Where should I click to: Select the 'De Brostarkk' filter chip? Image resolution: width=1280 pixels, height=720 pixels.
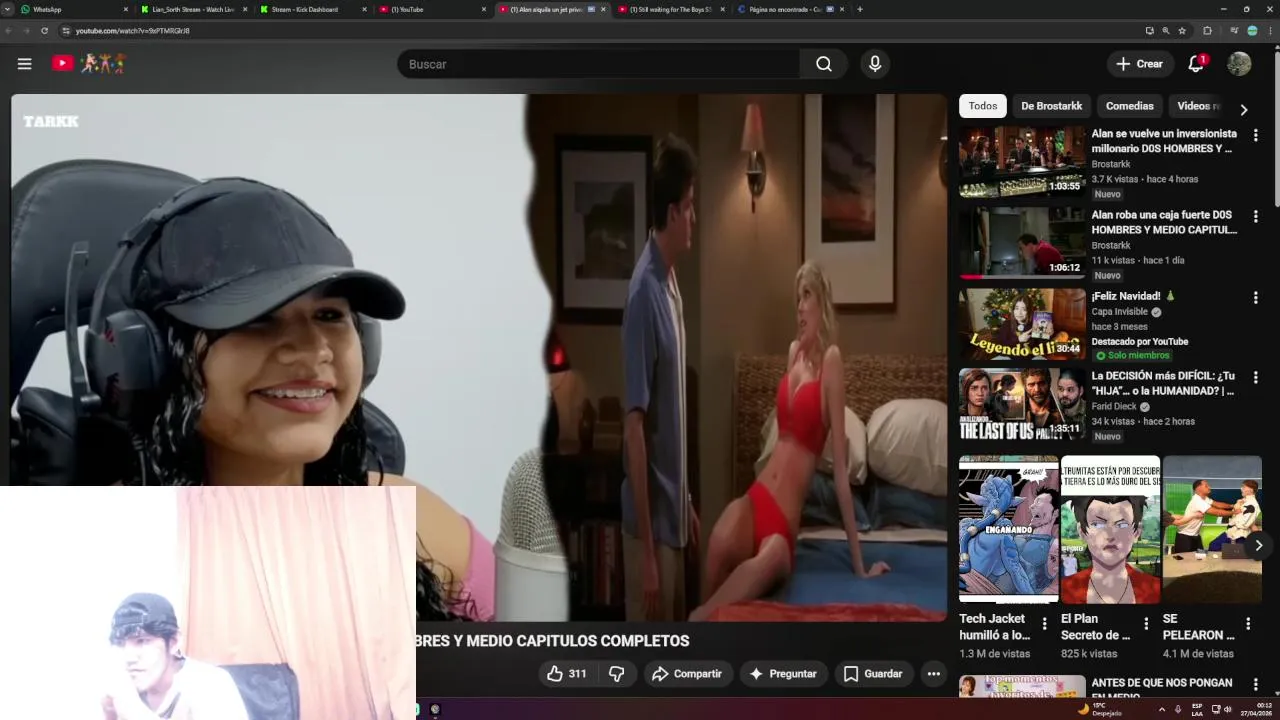click(x=1051, y=106)
